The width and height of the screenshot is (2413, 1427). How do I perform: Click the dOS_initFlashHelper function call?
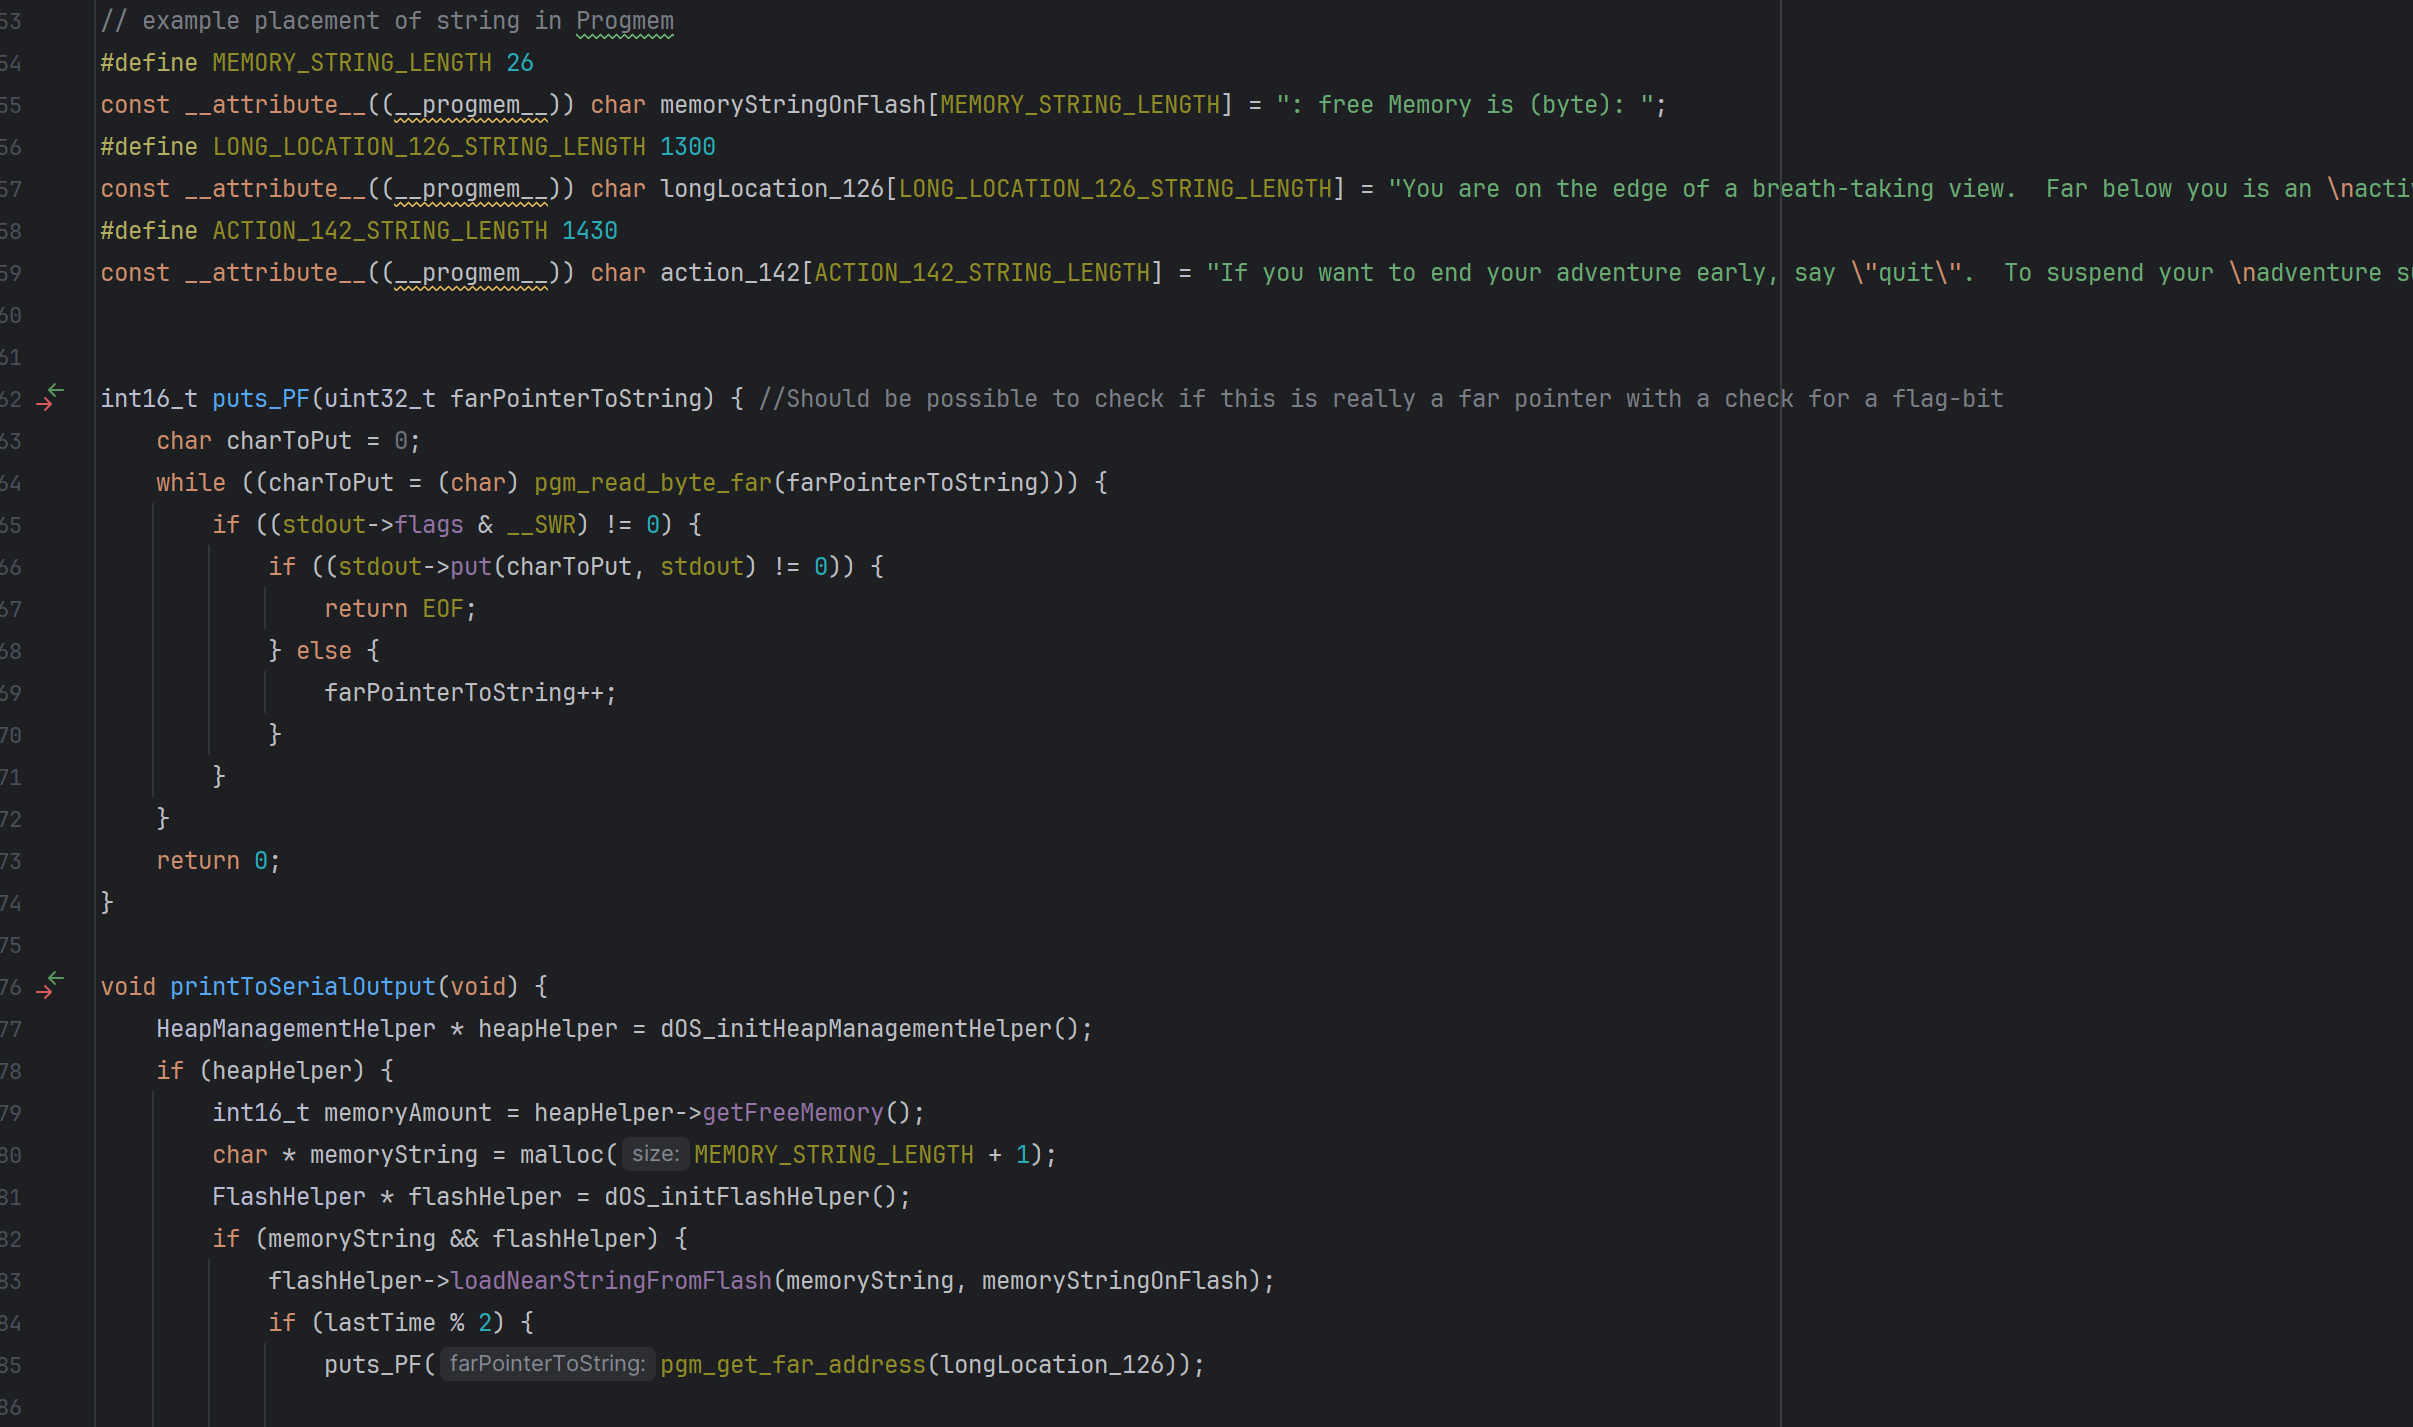(736, 1196)
